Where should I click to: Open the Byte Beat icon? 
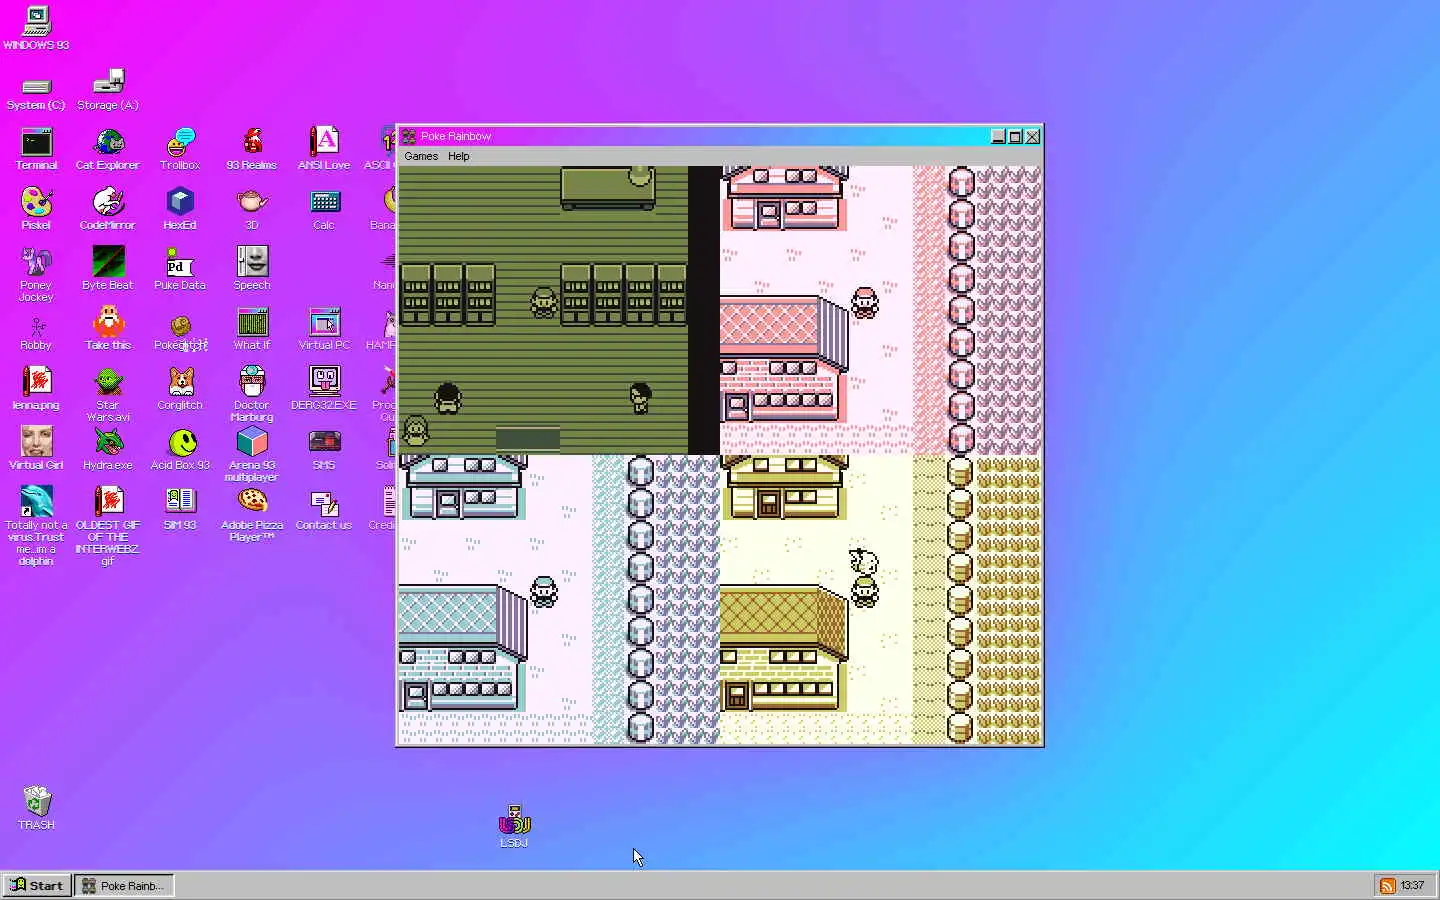pyautogui.click(x=108, y=269)
